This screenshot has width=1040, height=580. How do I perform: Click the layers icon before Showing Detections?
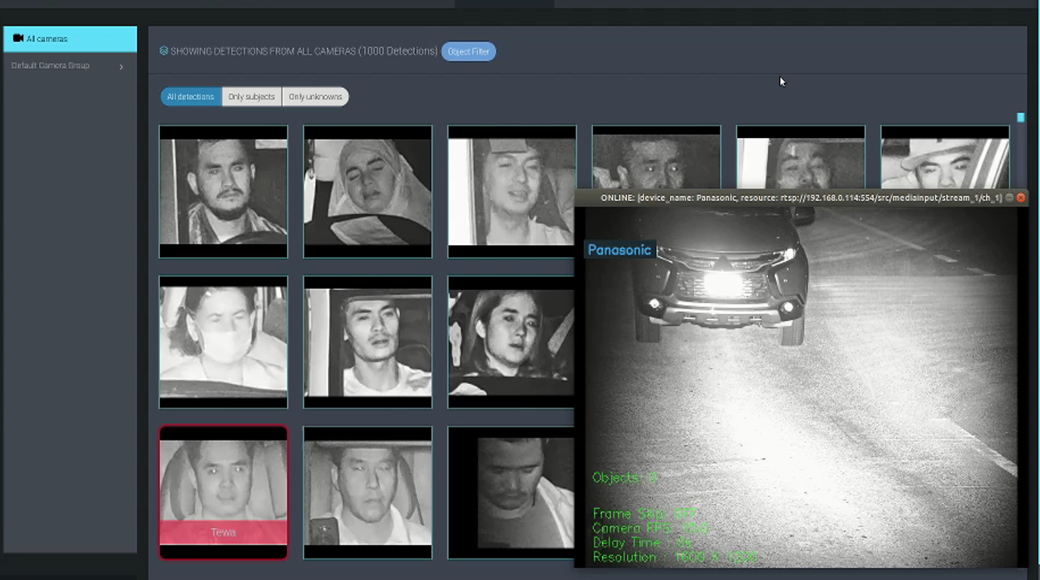164,51
